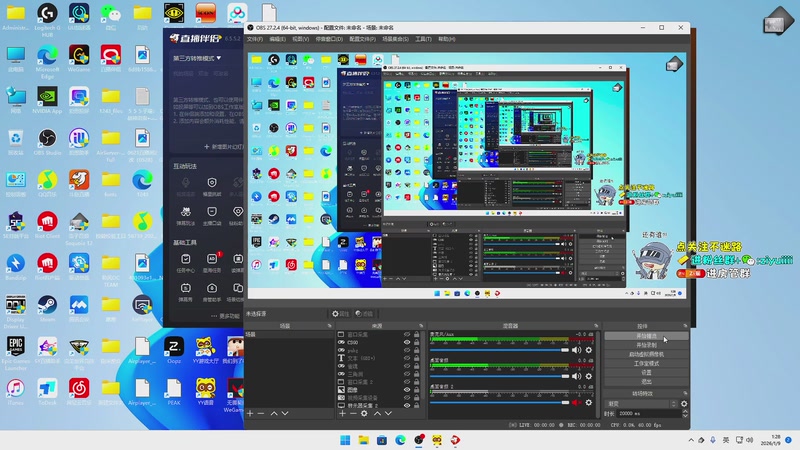The image size is (800, 450).
Task: Enable 工作室模式 studio mode button
Action: (646, 363)
